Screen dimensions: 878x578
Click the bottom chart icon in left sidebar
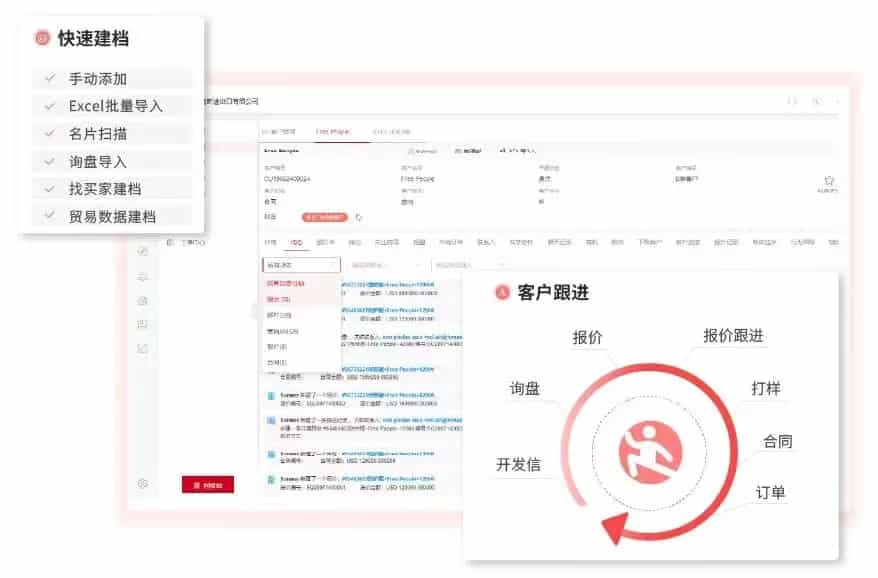coord(143,348)
